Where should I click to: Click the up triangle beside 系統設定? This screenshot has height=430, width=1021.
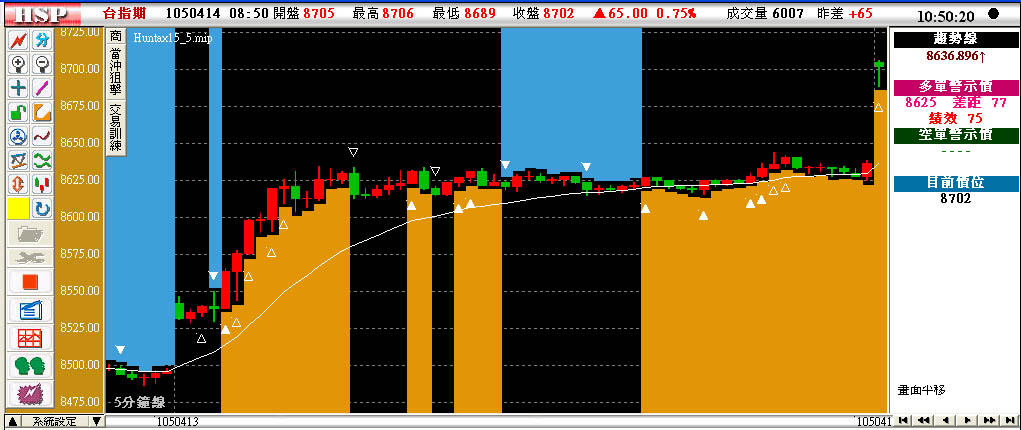click(12, 422)
